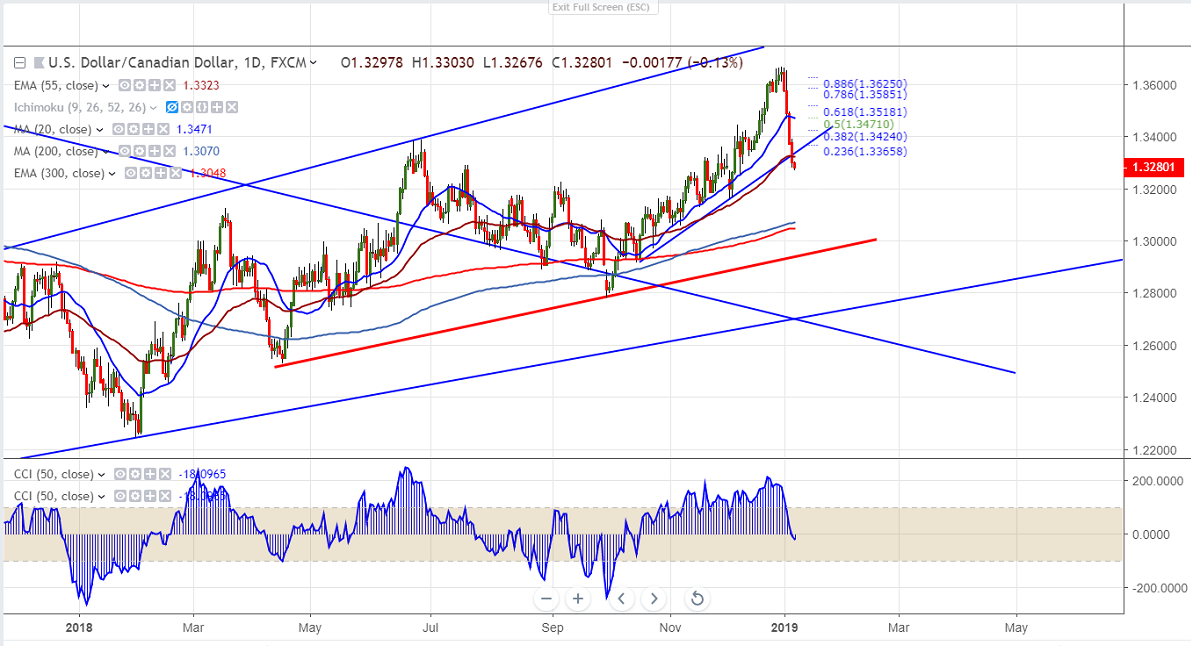This screenshot has height=646, width=1191.
Task: Click the plus icon on Ichimoku row
Action: coord(216,107)
